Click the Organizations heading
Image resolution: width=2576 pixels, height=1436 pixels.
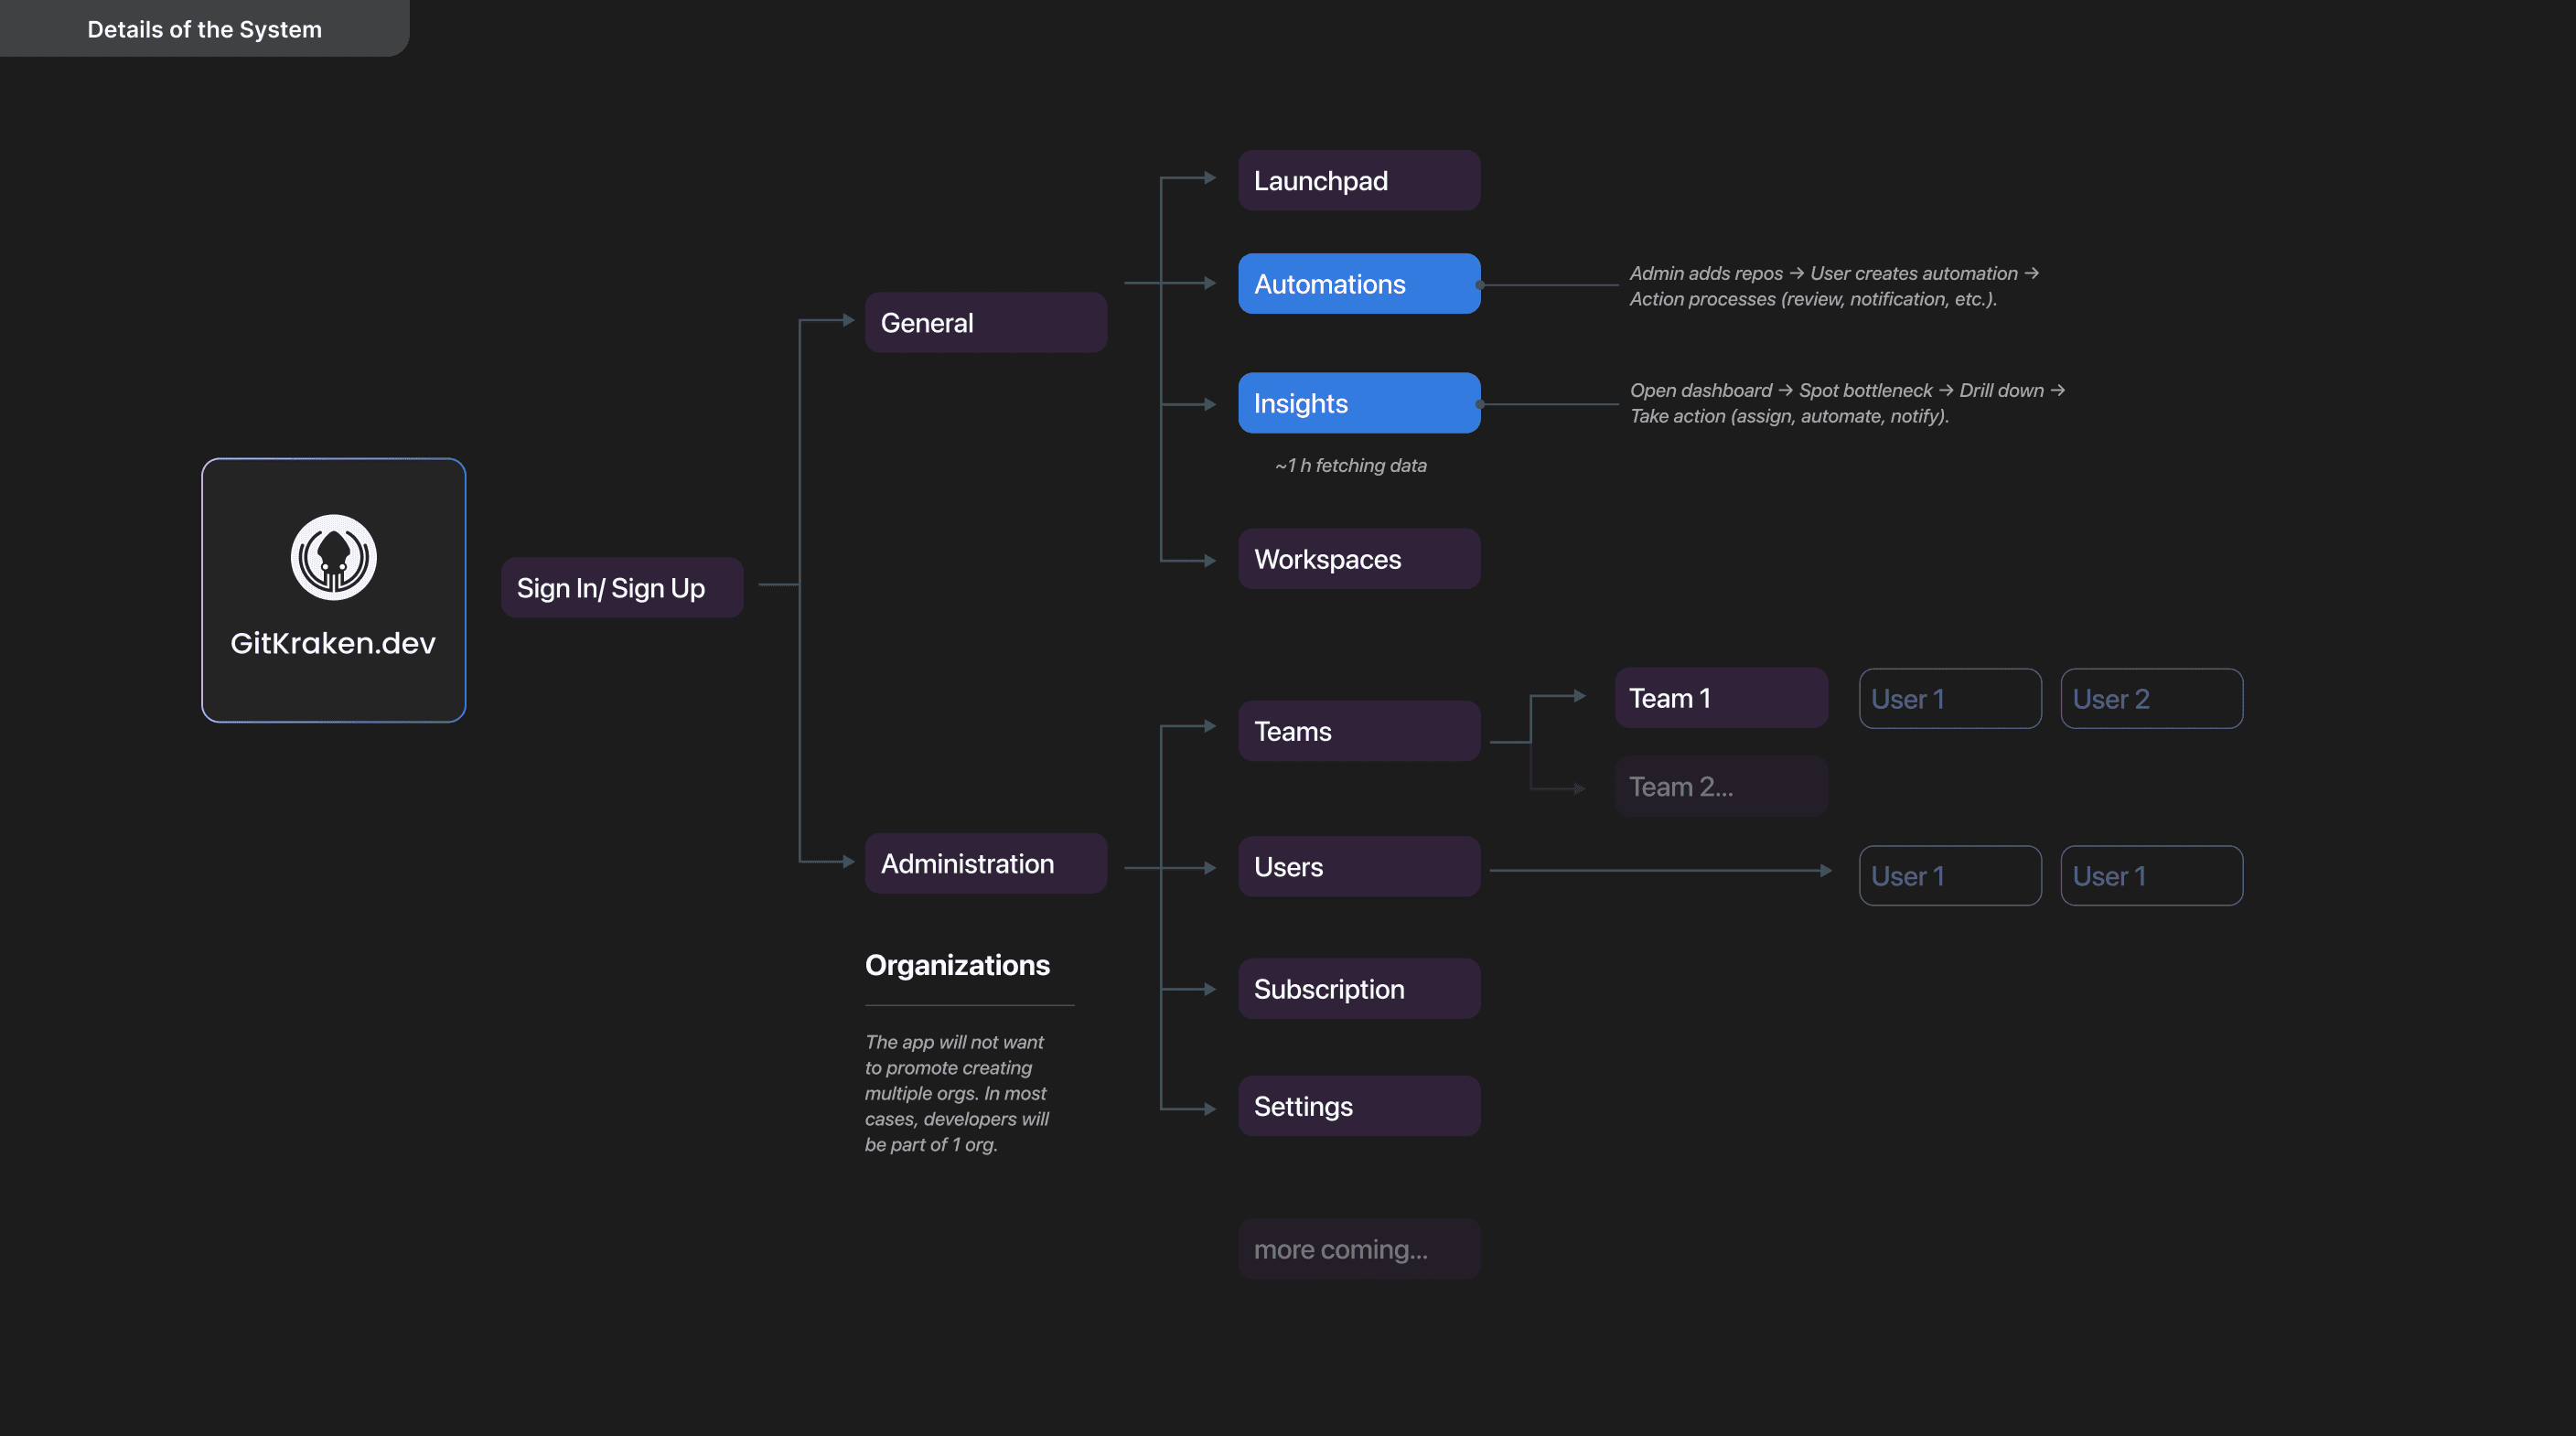point(957,965)
